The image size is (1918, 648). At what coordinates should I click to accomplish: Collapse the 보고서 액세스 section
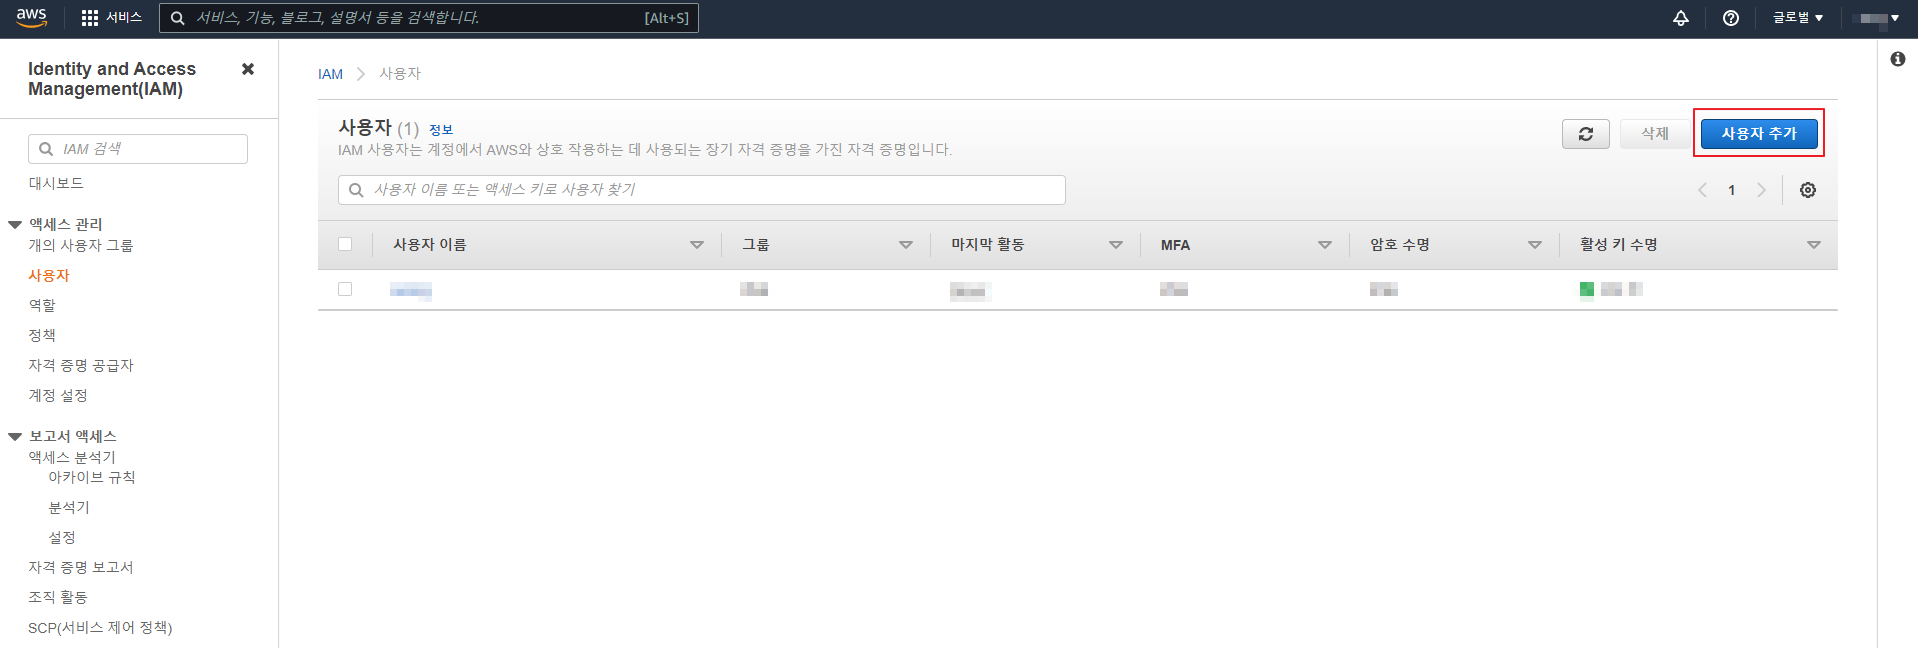point(15,436)
